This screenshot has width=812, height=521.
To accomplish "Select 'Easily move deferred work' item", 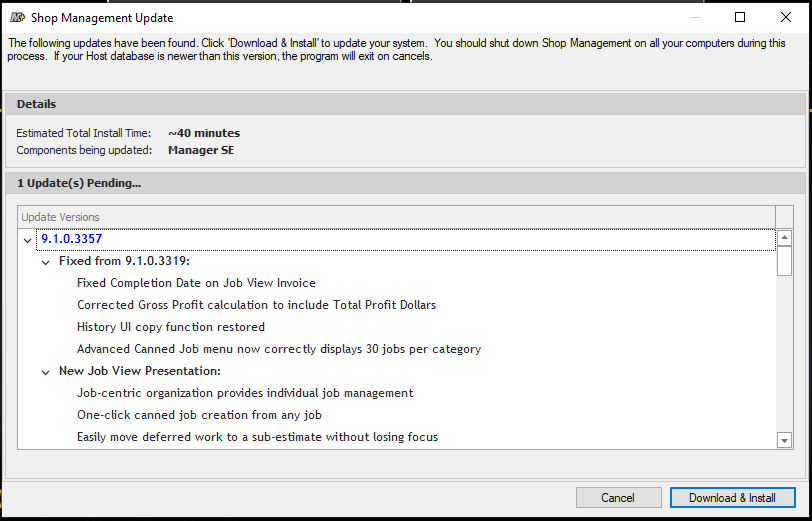I will click(257, 437).
